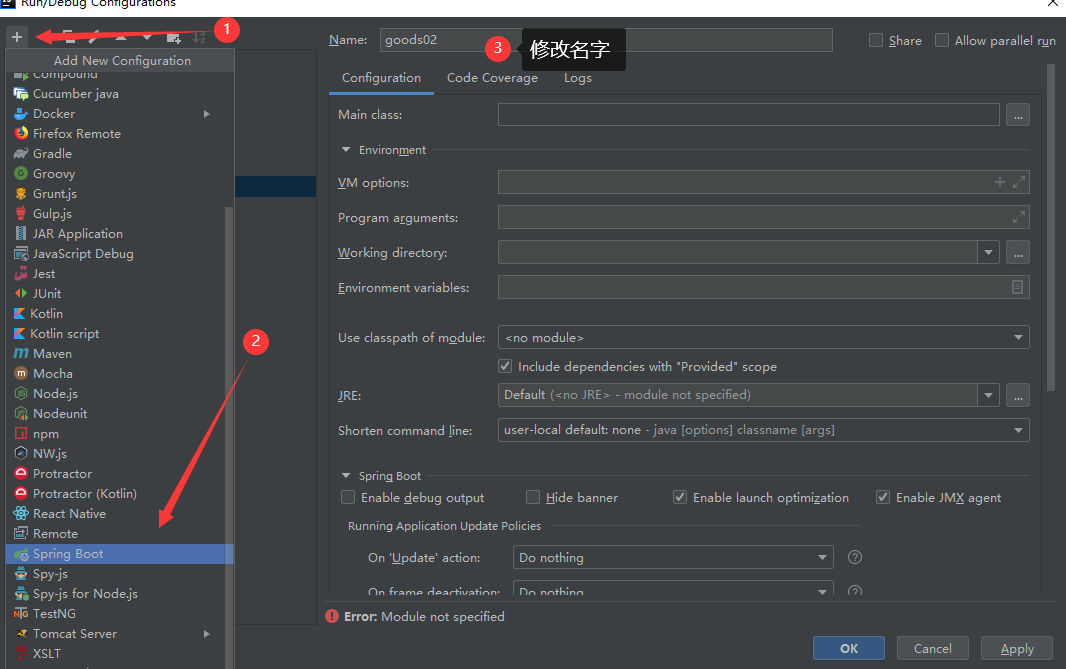Viewport: 1066px width, 669px height.
Task: Open environment variables editor icon
Action: [1017, 287]
